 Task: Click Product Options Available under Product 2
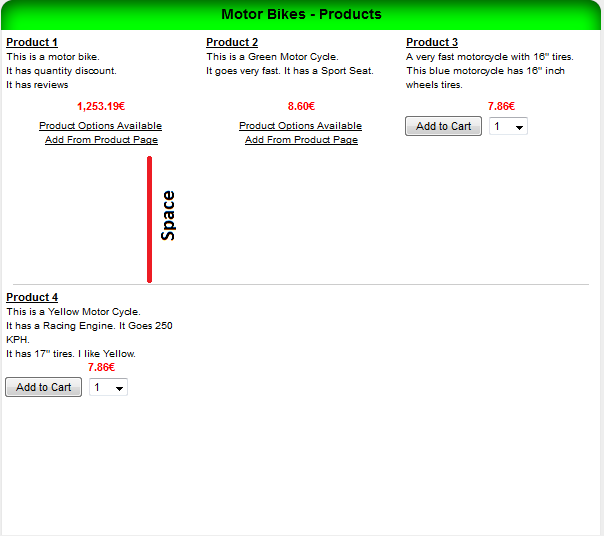[x=300, y=126]
